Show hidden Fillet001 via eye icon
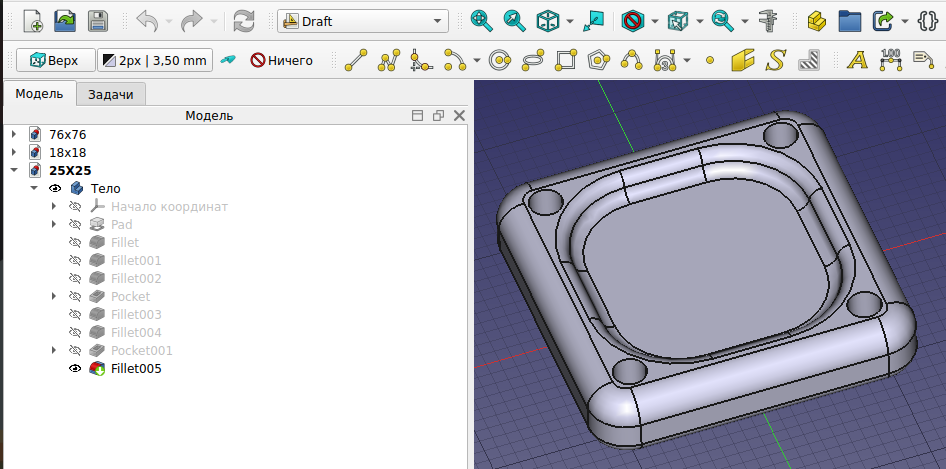 (x=75, y=260)
